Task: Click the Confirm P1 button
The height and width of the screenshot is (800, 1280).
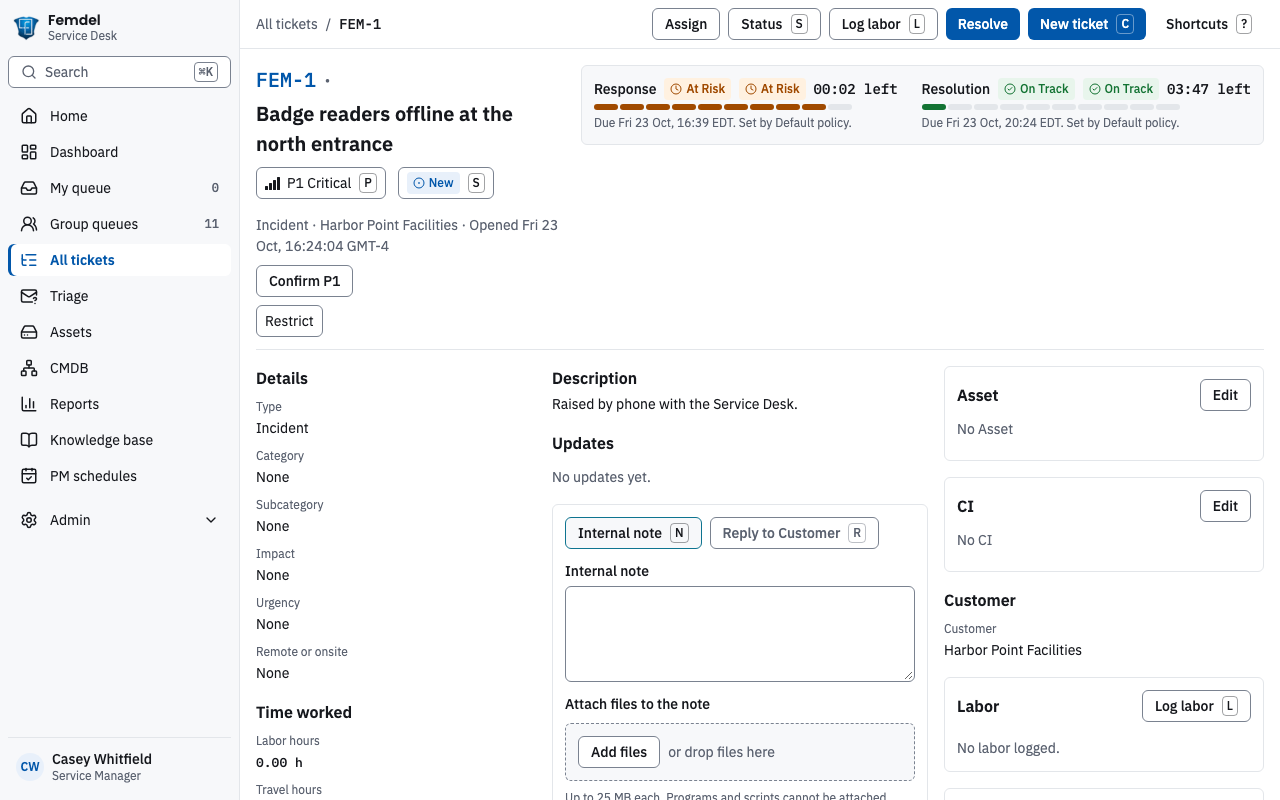Action: (x=304, y=281)
